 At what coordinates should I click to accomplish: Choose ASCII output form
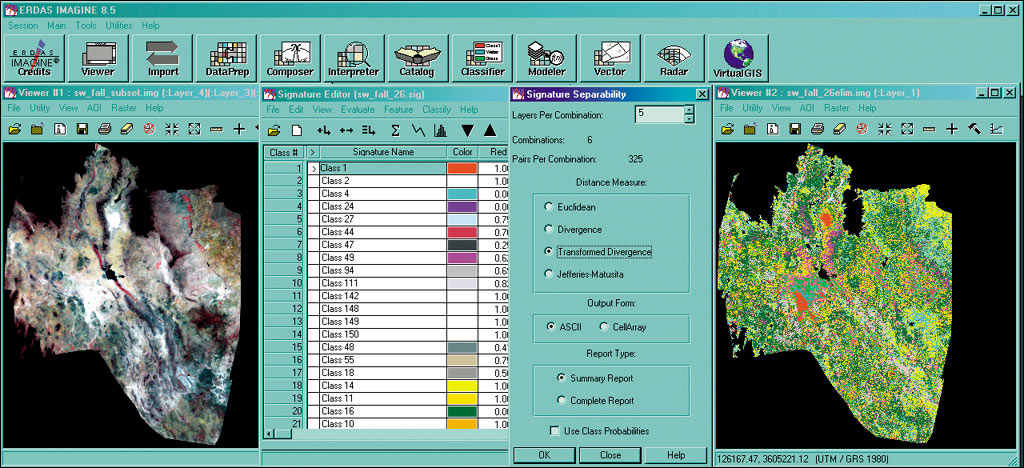pyautogui.click(x=551, y=327)
